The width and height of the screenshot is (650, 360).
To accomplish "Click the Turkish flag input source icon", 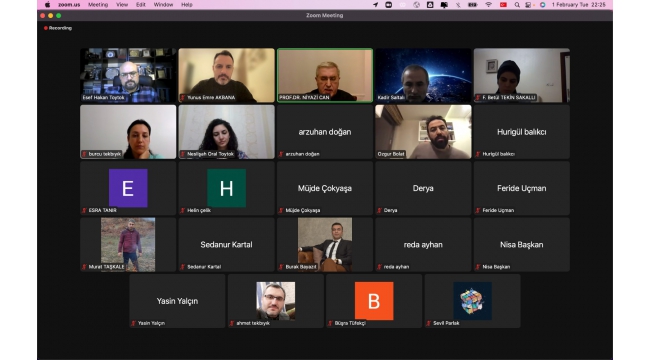I will pos(503,5).
